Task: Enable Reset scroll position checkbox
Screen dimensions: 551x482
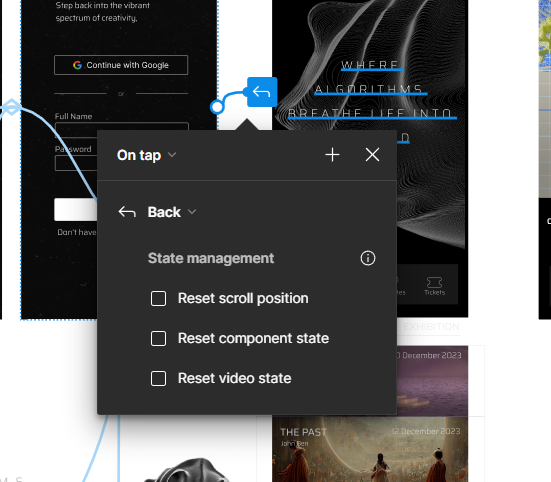Action: pyautogui.click(x=158, y=298)
